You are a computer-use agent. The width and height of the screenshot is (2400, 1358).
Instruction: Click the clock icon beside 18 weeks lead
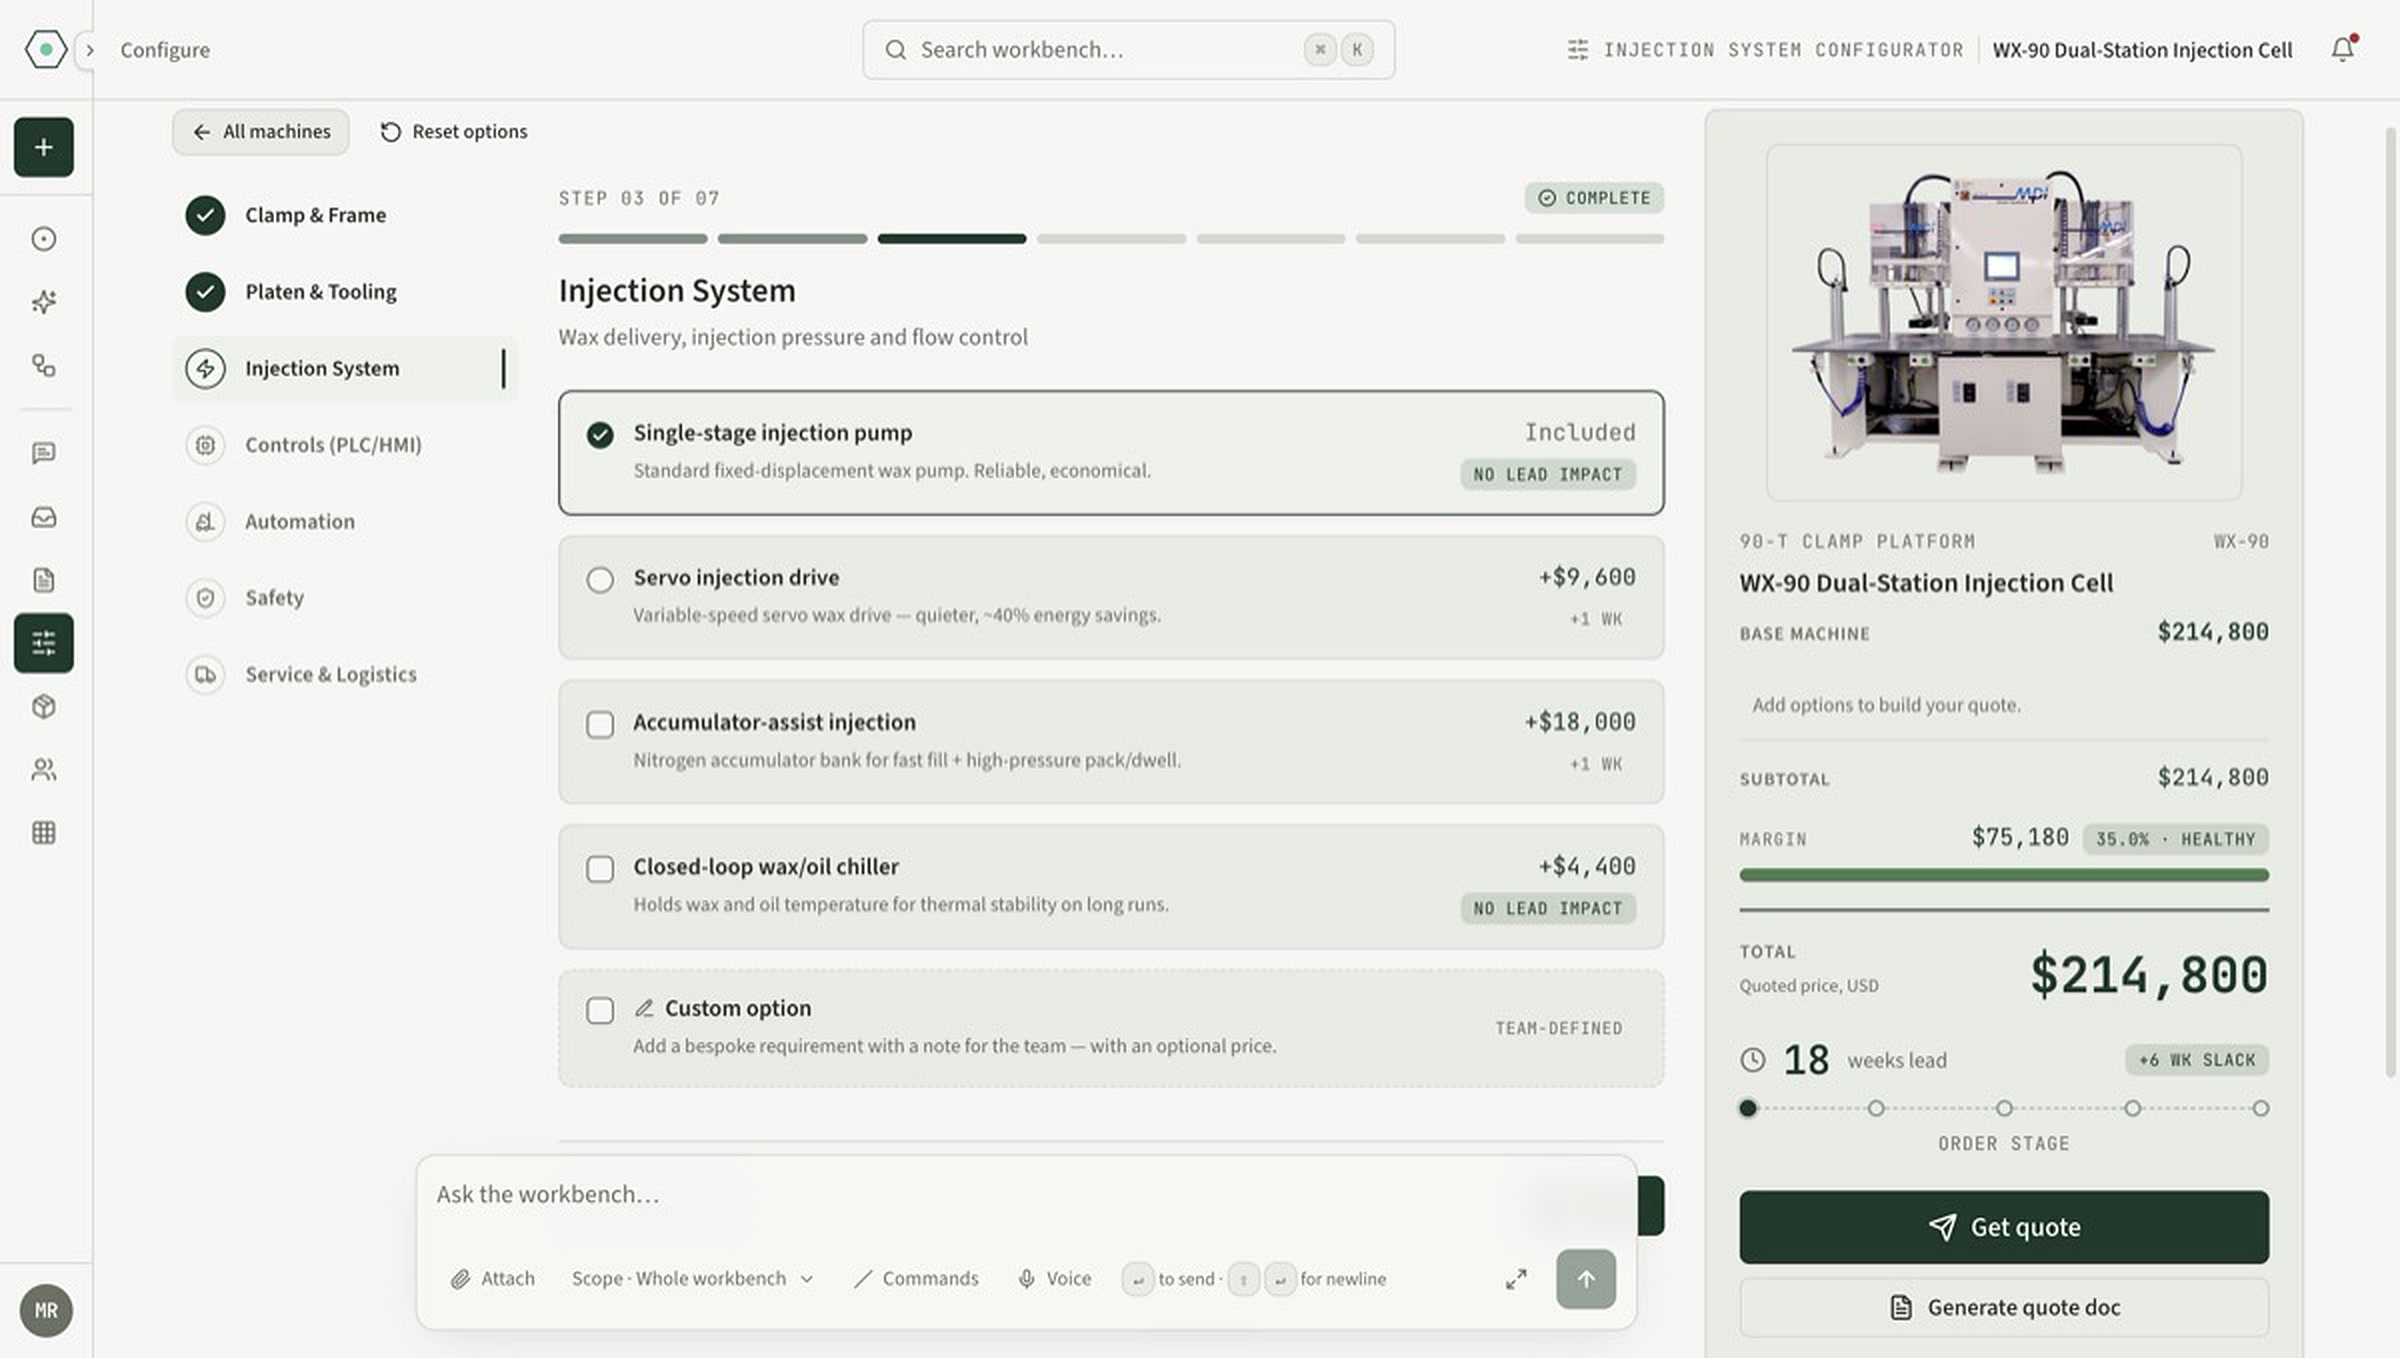click(x=1753, y=1060)
